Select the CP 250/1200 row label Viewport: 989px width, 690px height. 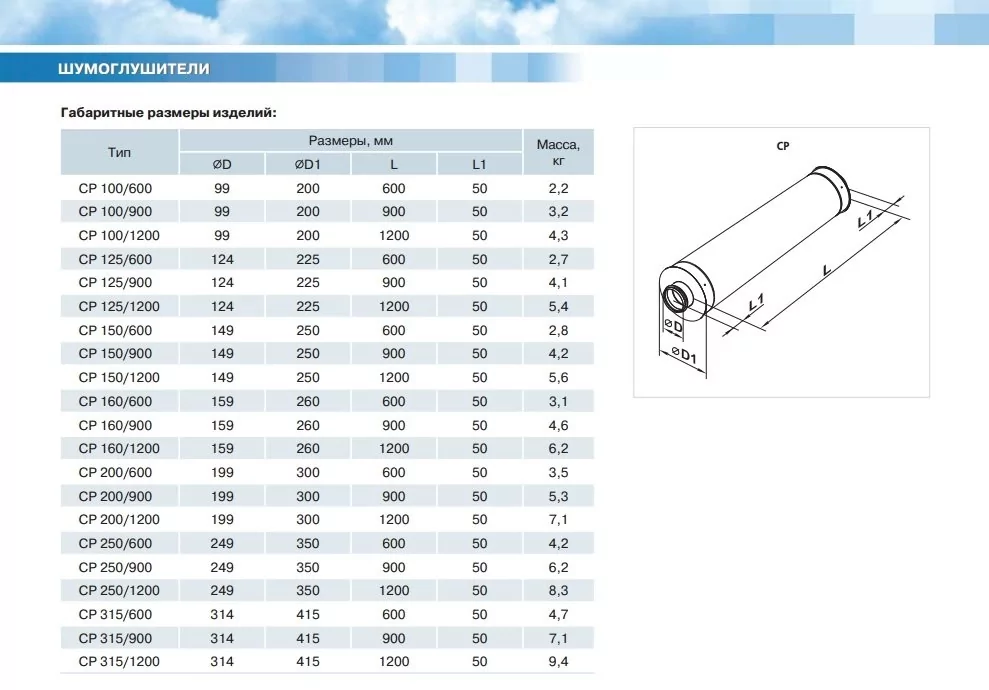[x=119, y=591]
